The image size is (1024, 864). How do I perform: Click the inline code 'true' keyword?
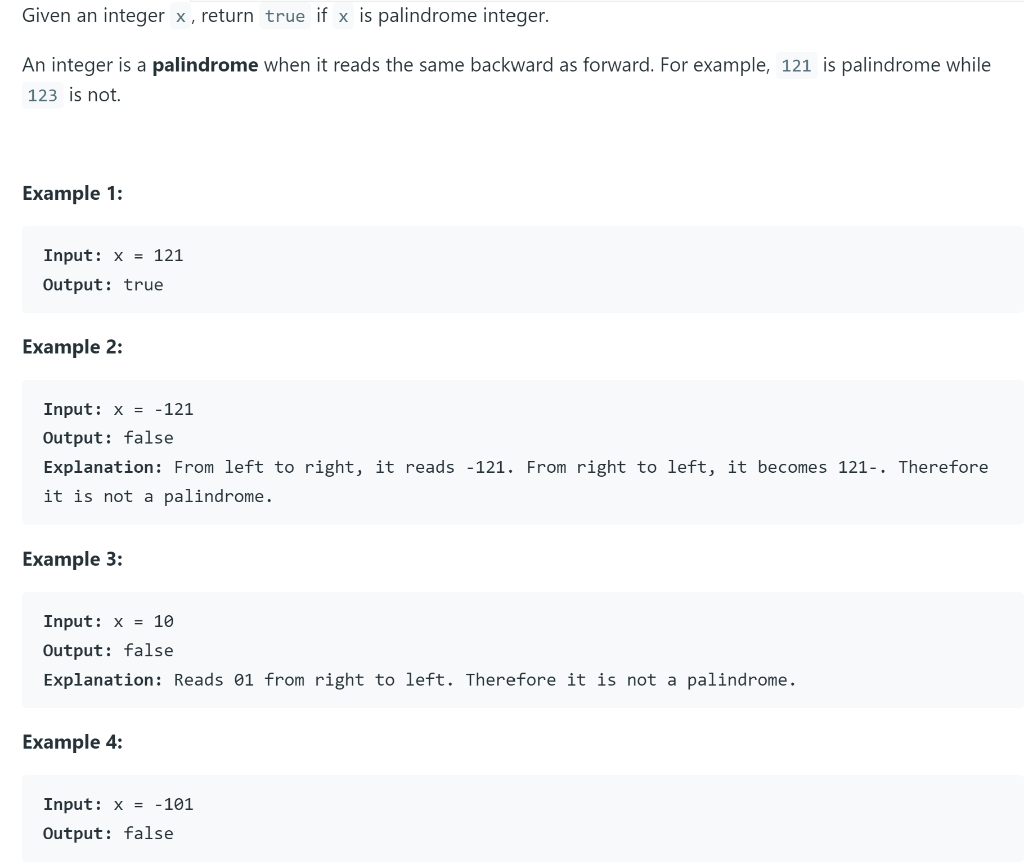click(285, 16)
